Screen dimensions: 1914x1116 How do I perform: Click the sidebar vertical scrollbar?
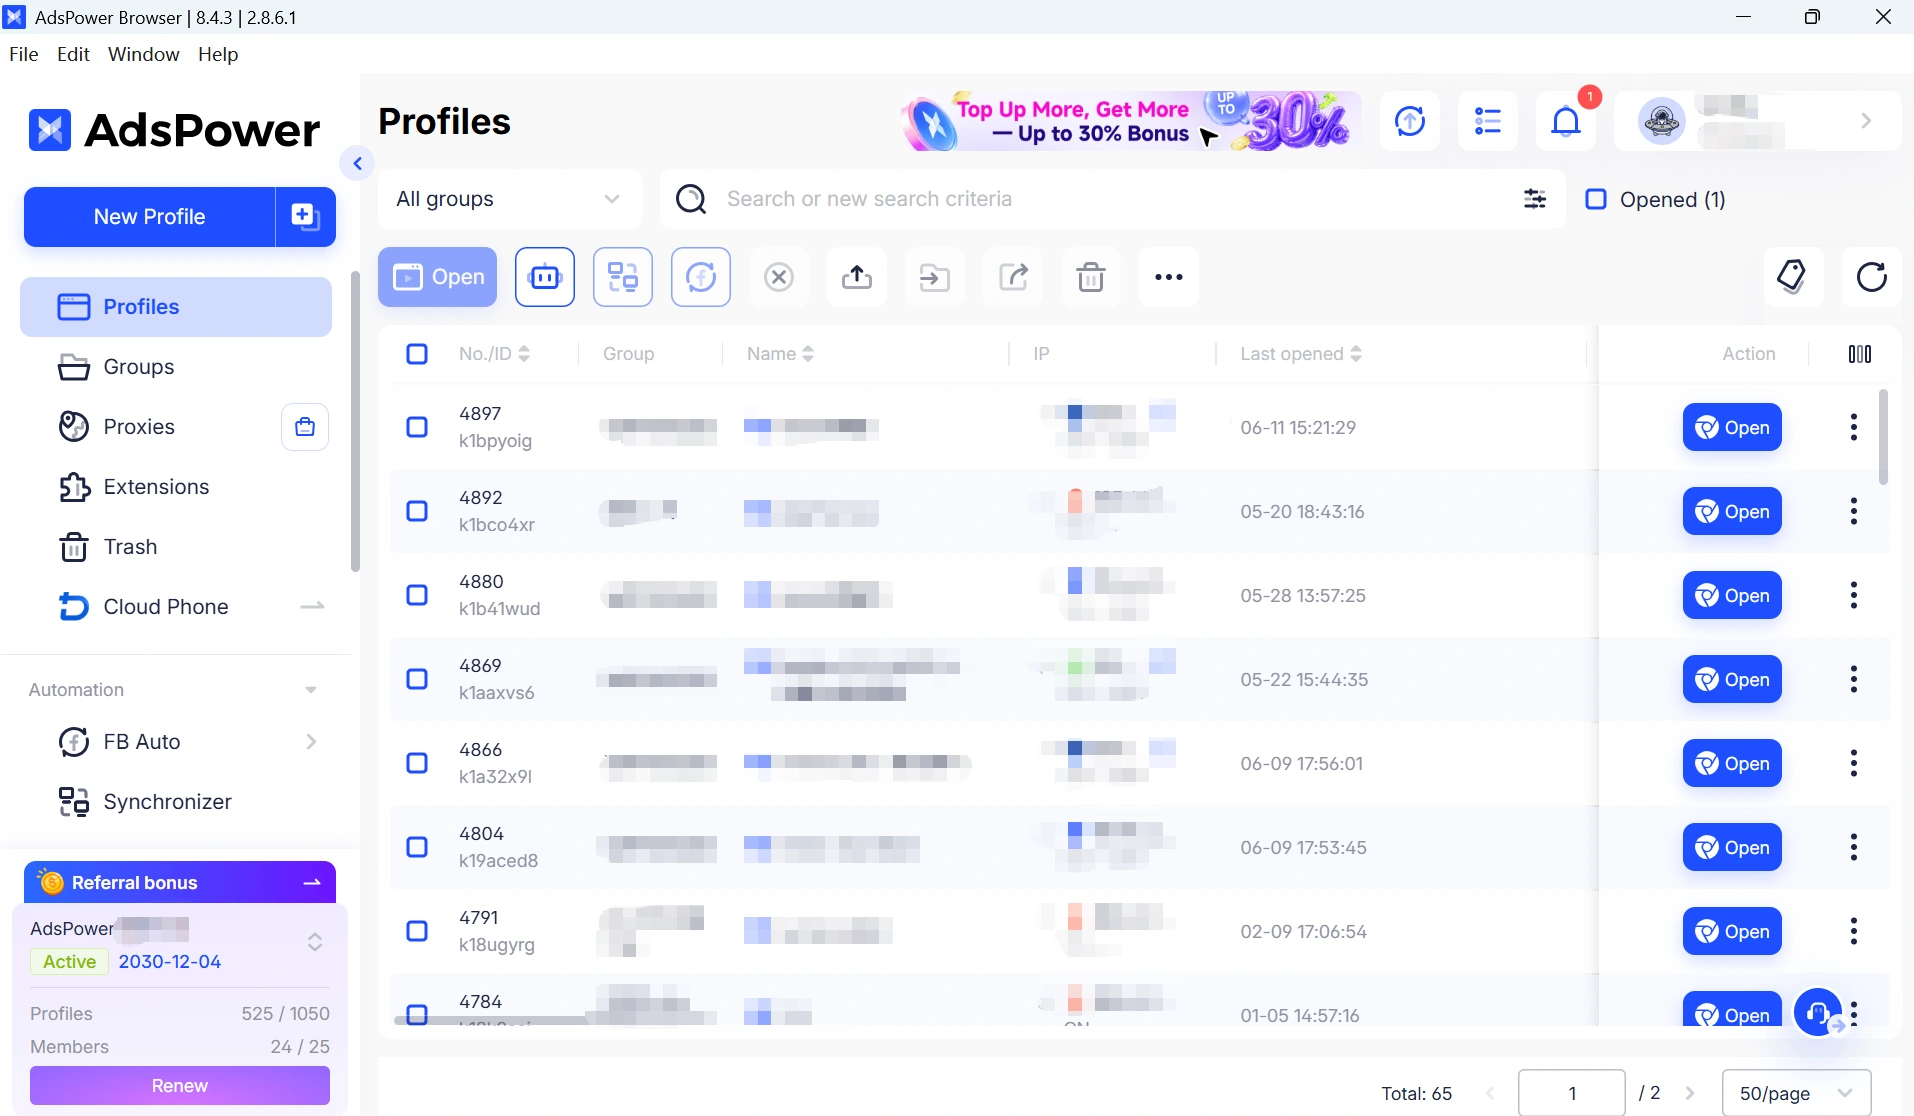[x=355, y=421]
